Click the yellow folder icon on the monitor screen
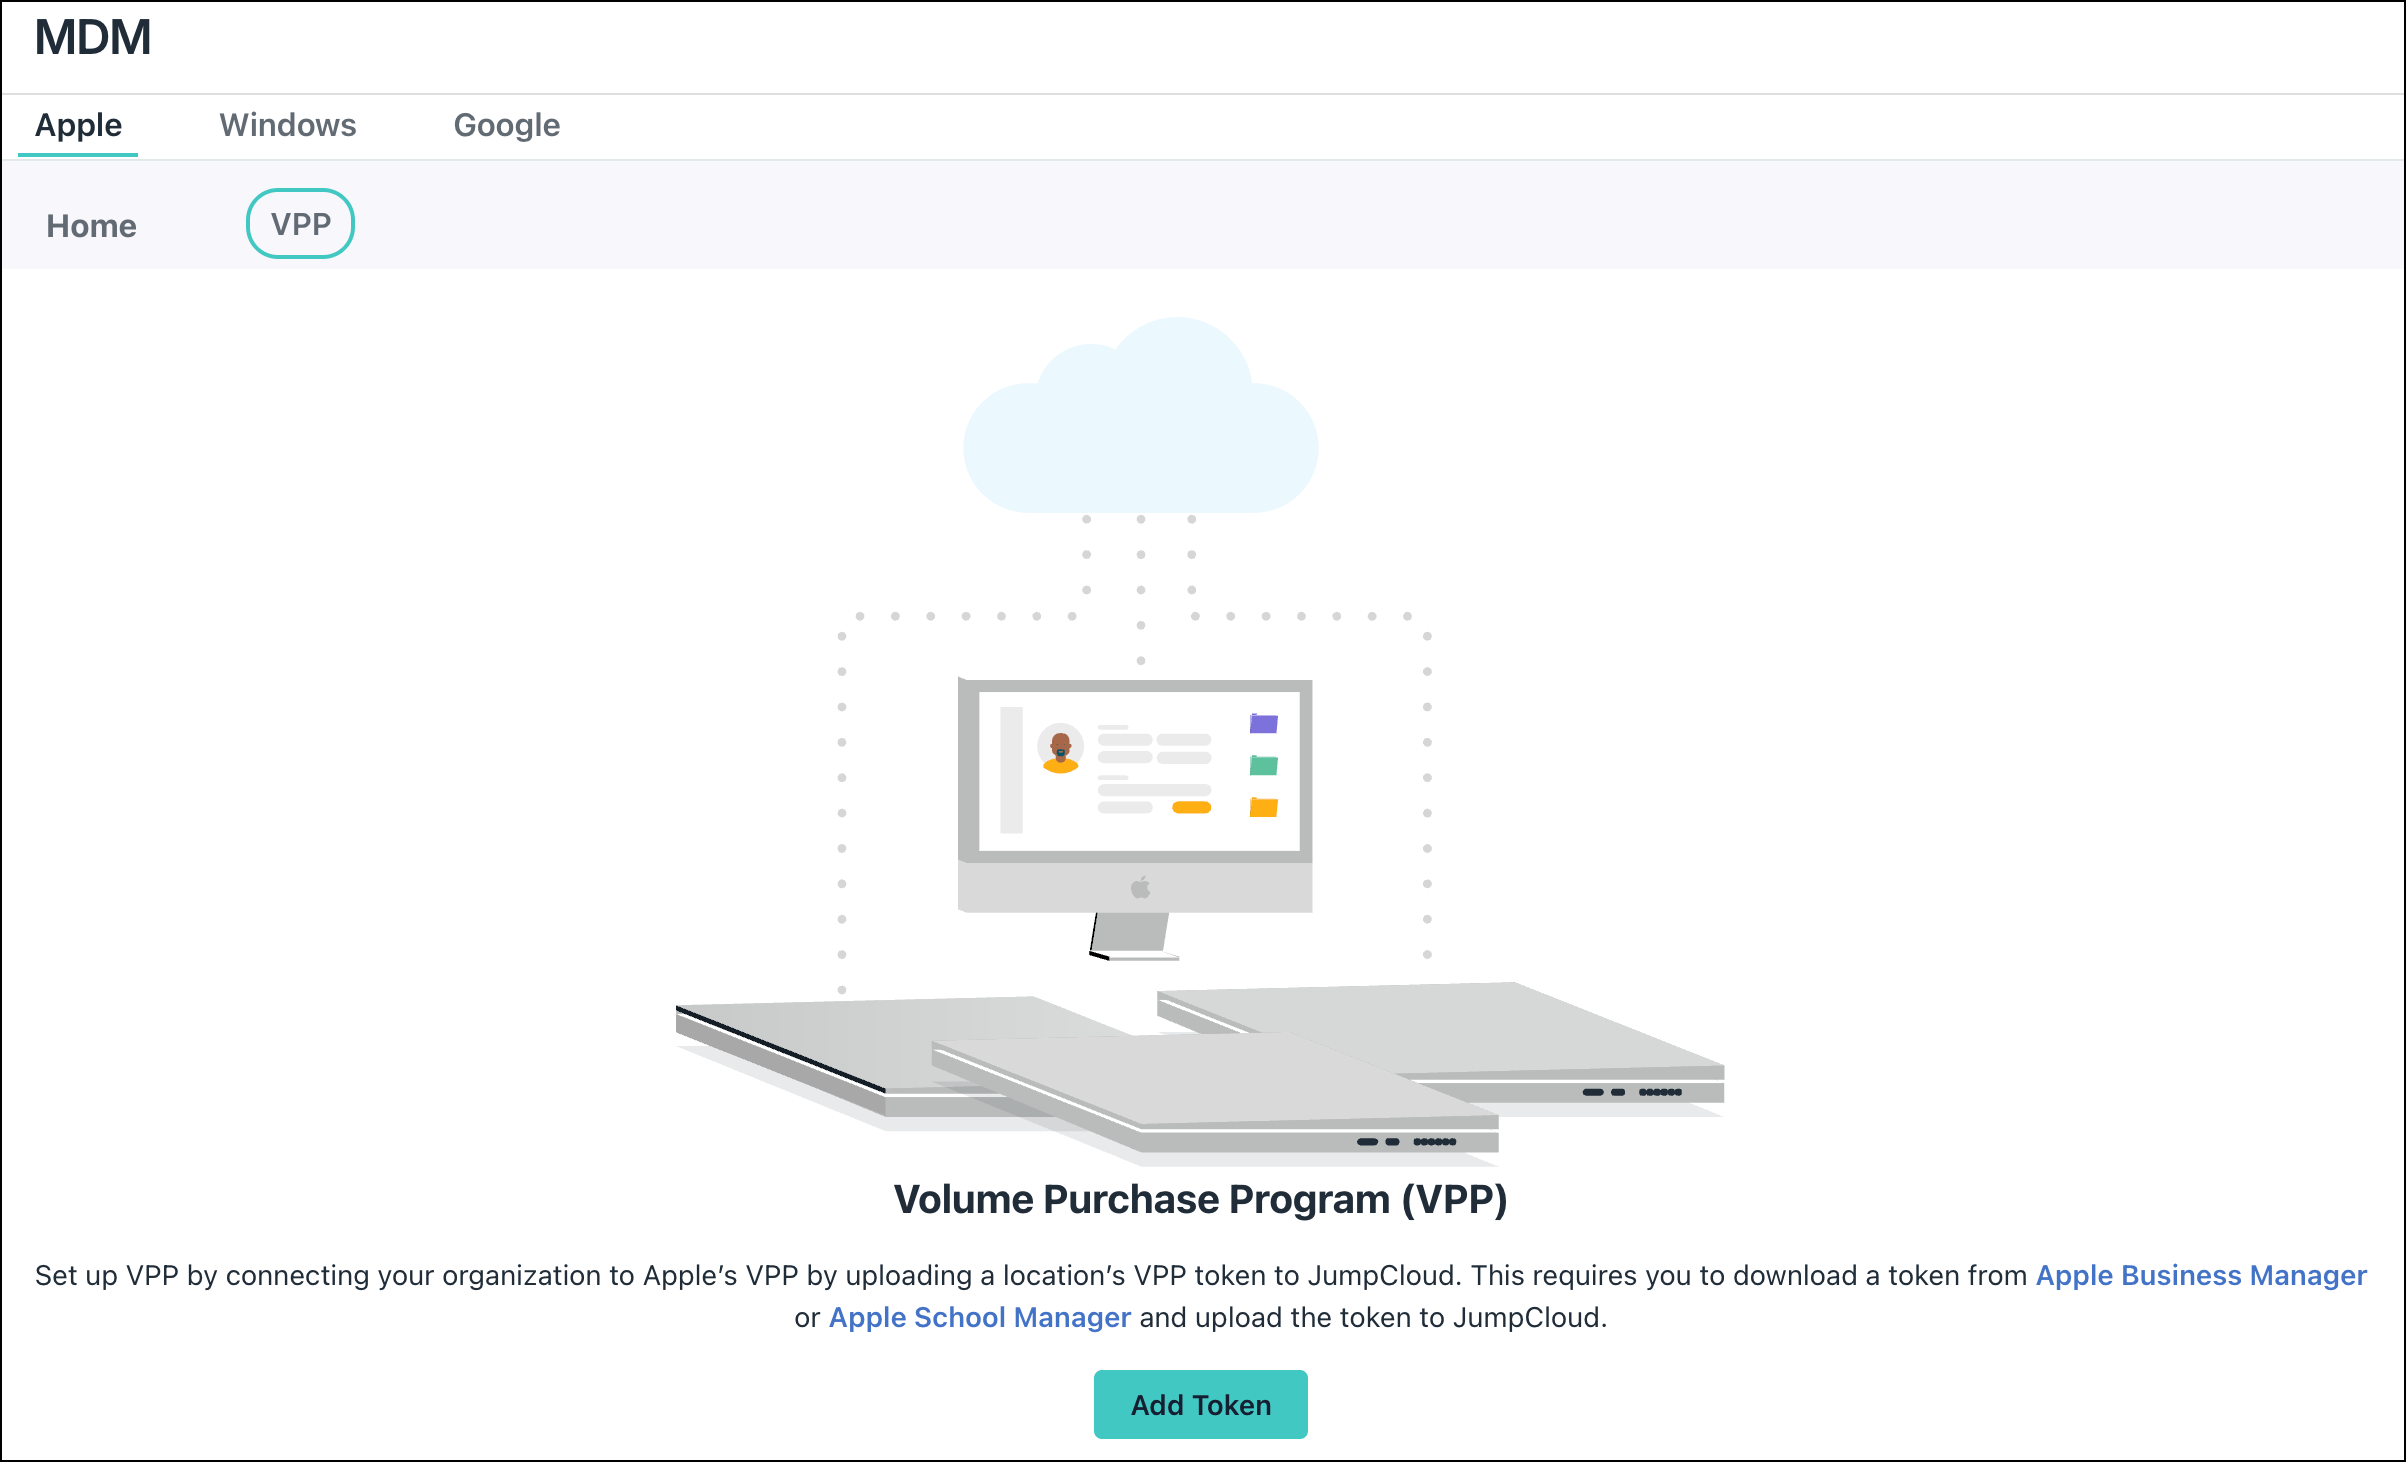The width and height of the screenshot is (2406, 1462). coord(1262,805)
